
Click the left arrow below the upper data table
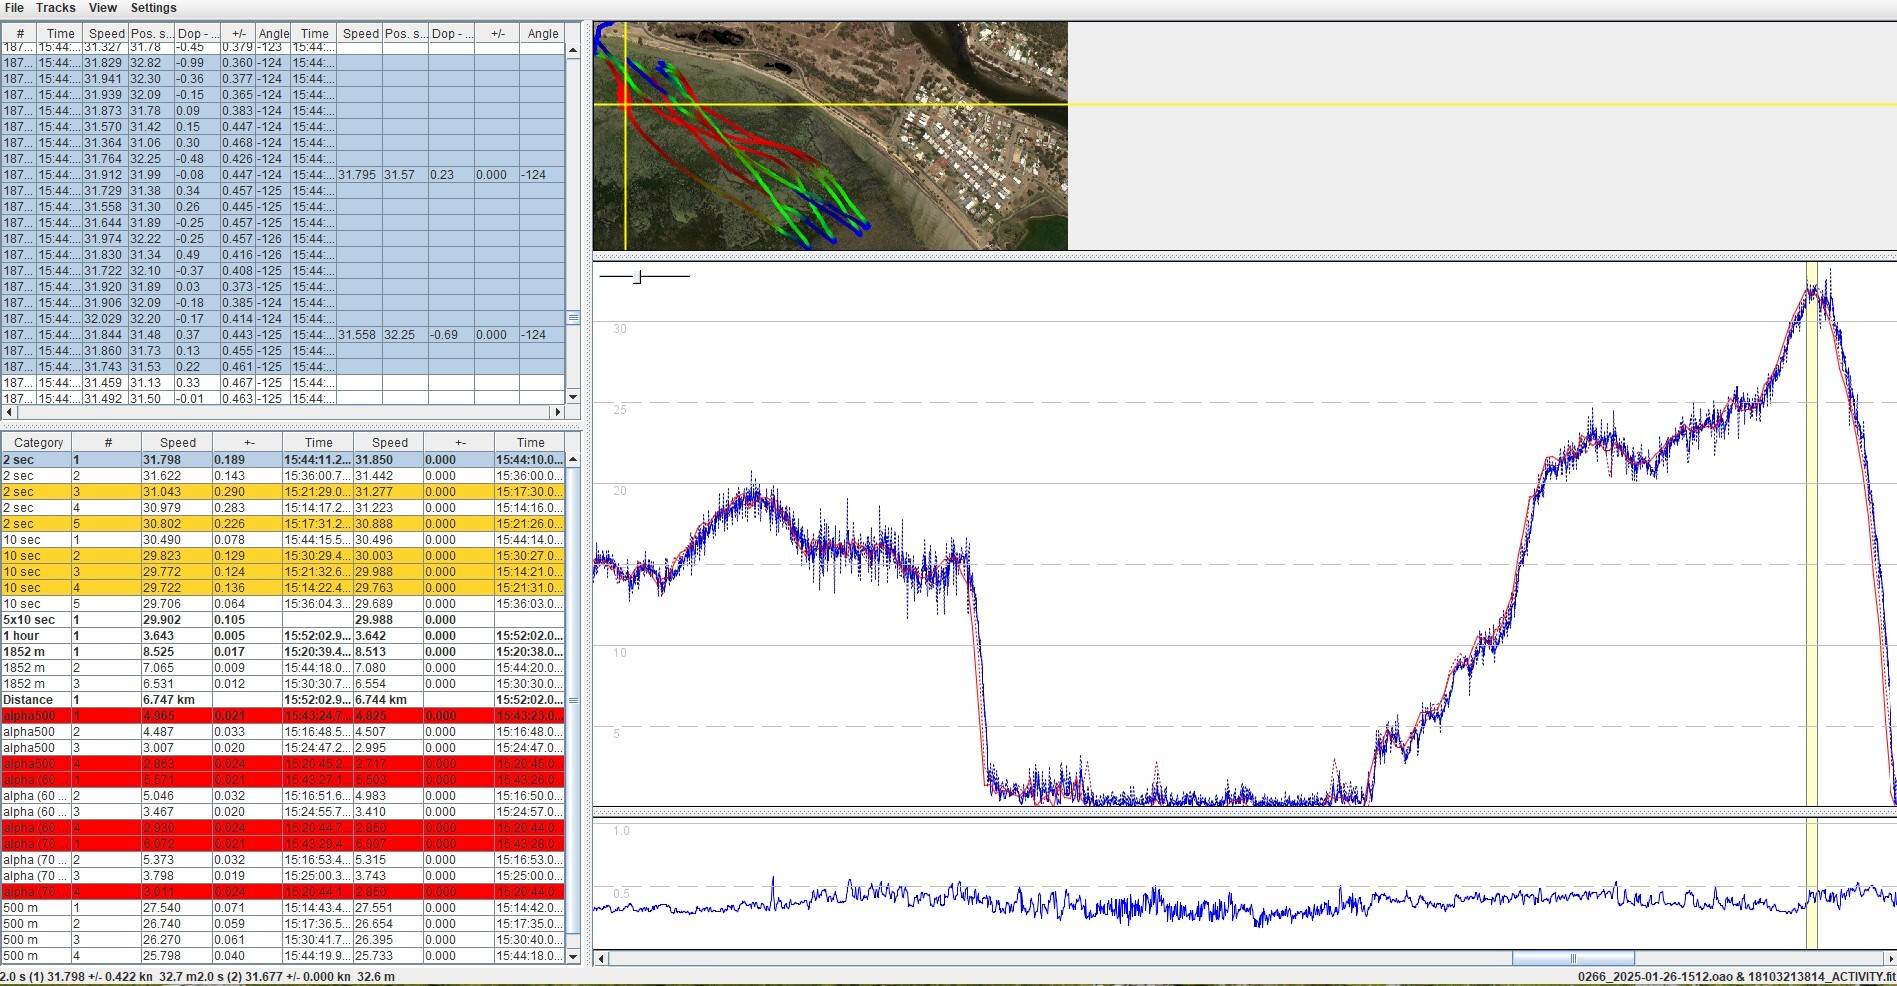[x=8, y=412]
